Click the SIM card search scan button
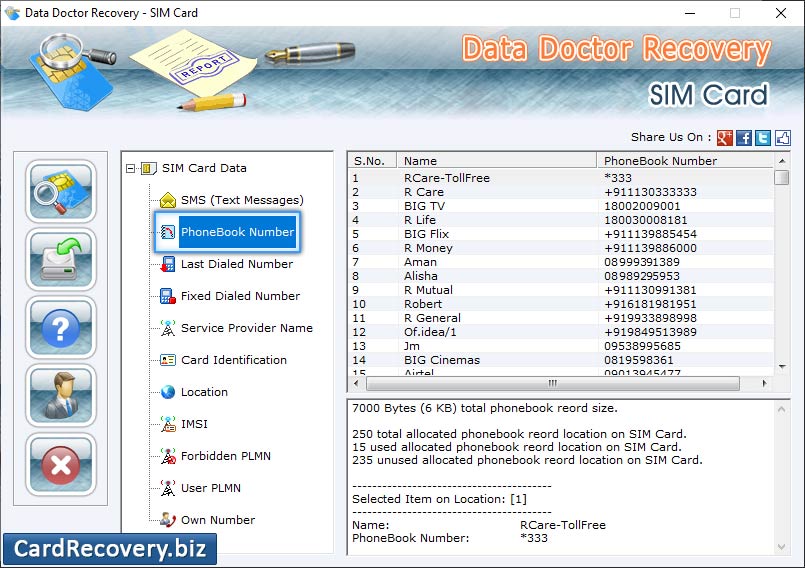Viewport: 805px width, 568px height. (61, 191)
